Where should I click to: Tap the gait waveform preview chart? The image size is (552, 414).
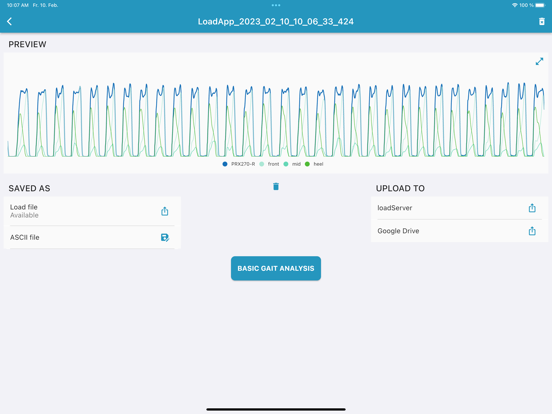tap(276, 120)
